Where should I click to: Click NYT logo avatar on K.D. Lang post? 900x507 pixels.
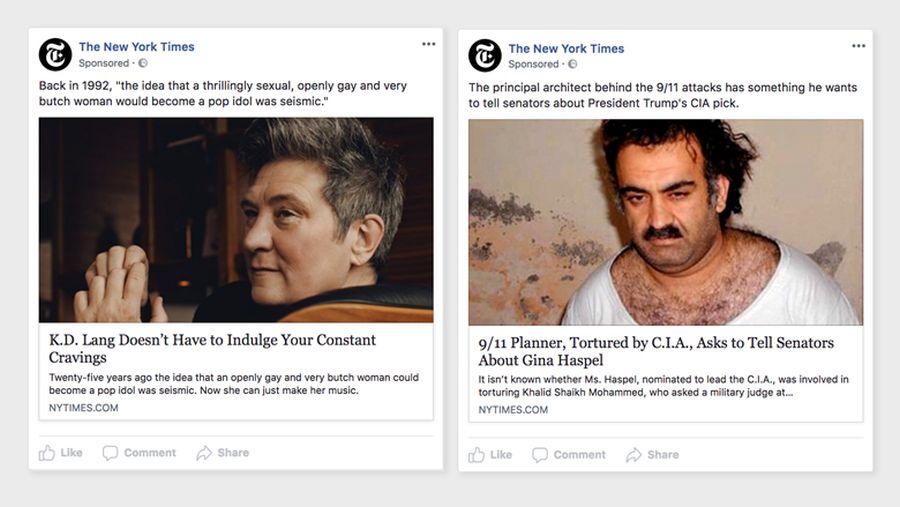click(55, 55)
